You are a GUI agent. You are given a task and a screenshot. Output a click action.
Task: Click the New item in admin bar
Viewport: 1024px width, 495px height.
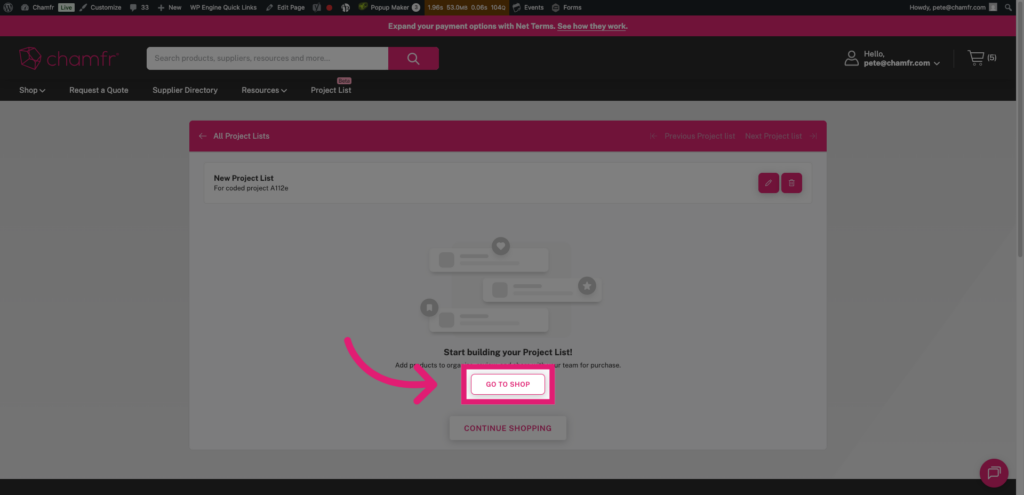point(169,7)
